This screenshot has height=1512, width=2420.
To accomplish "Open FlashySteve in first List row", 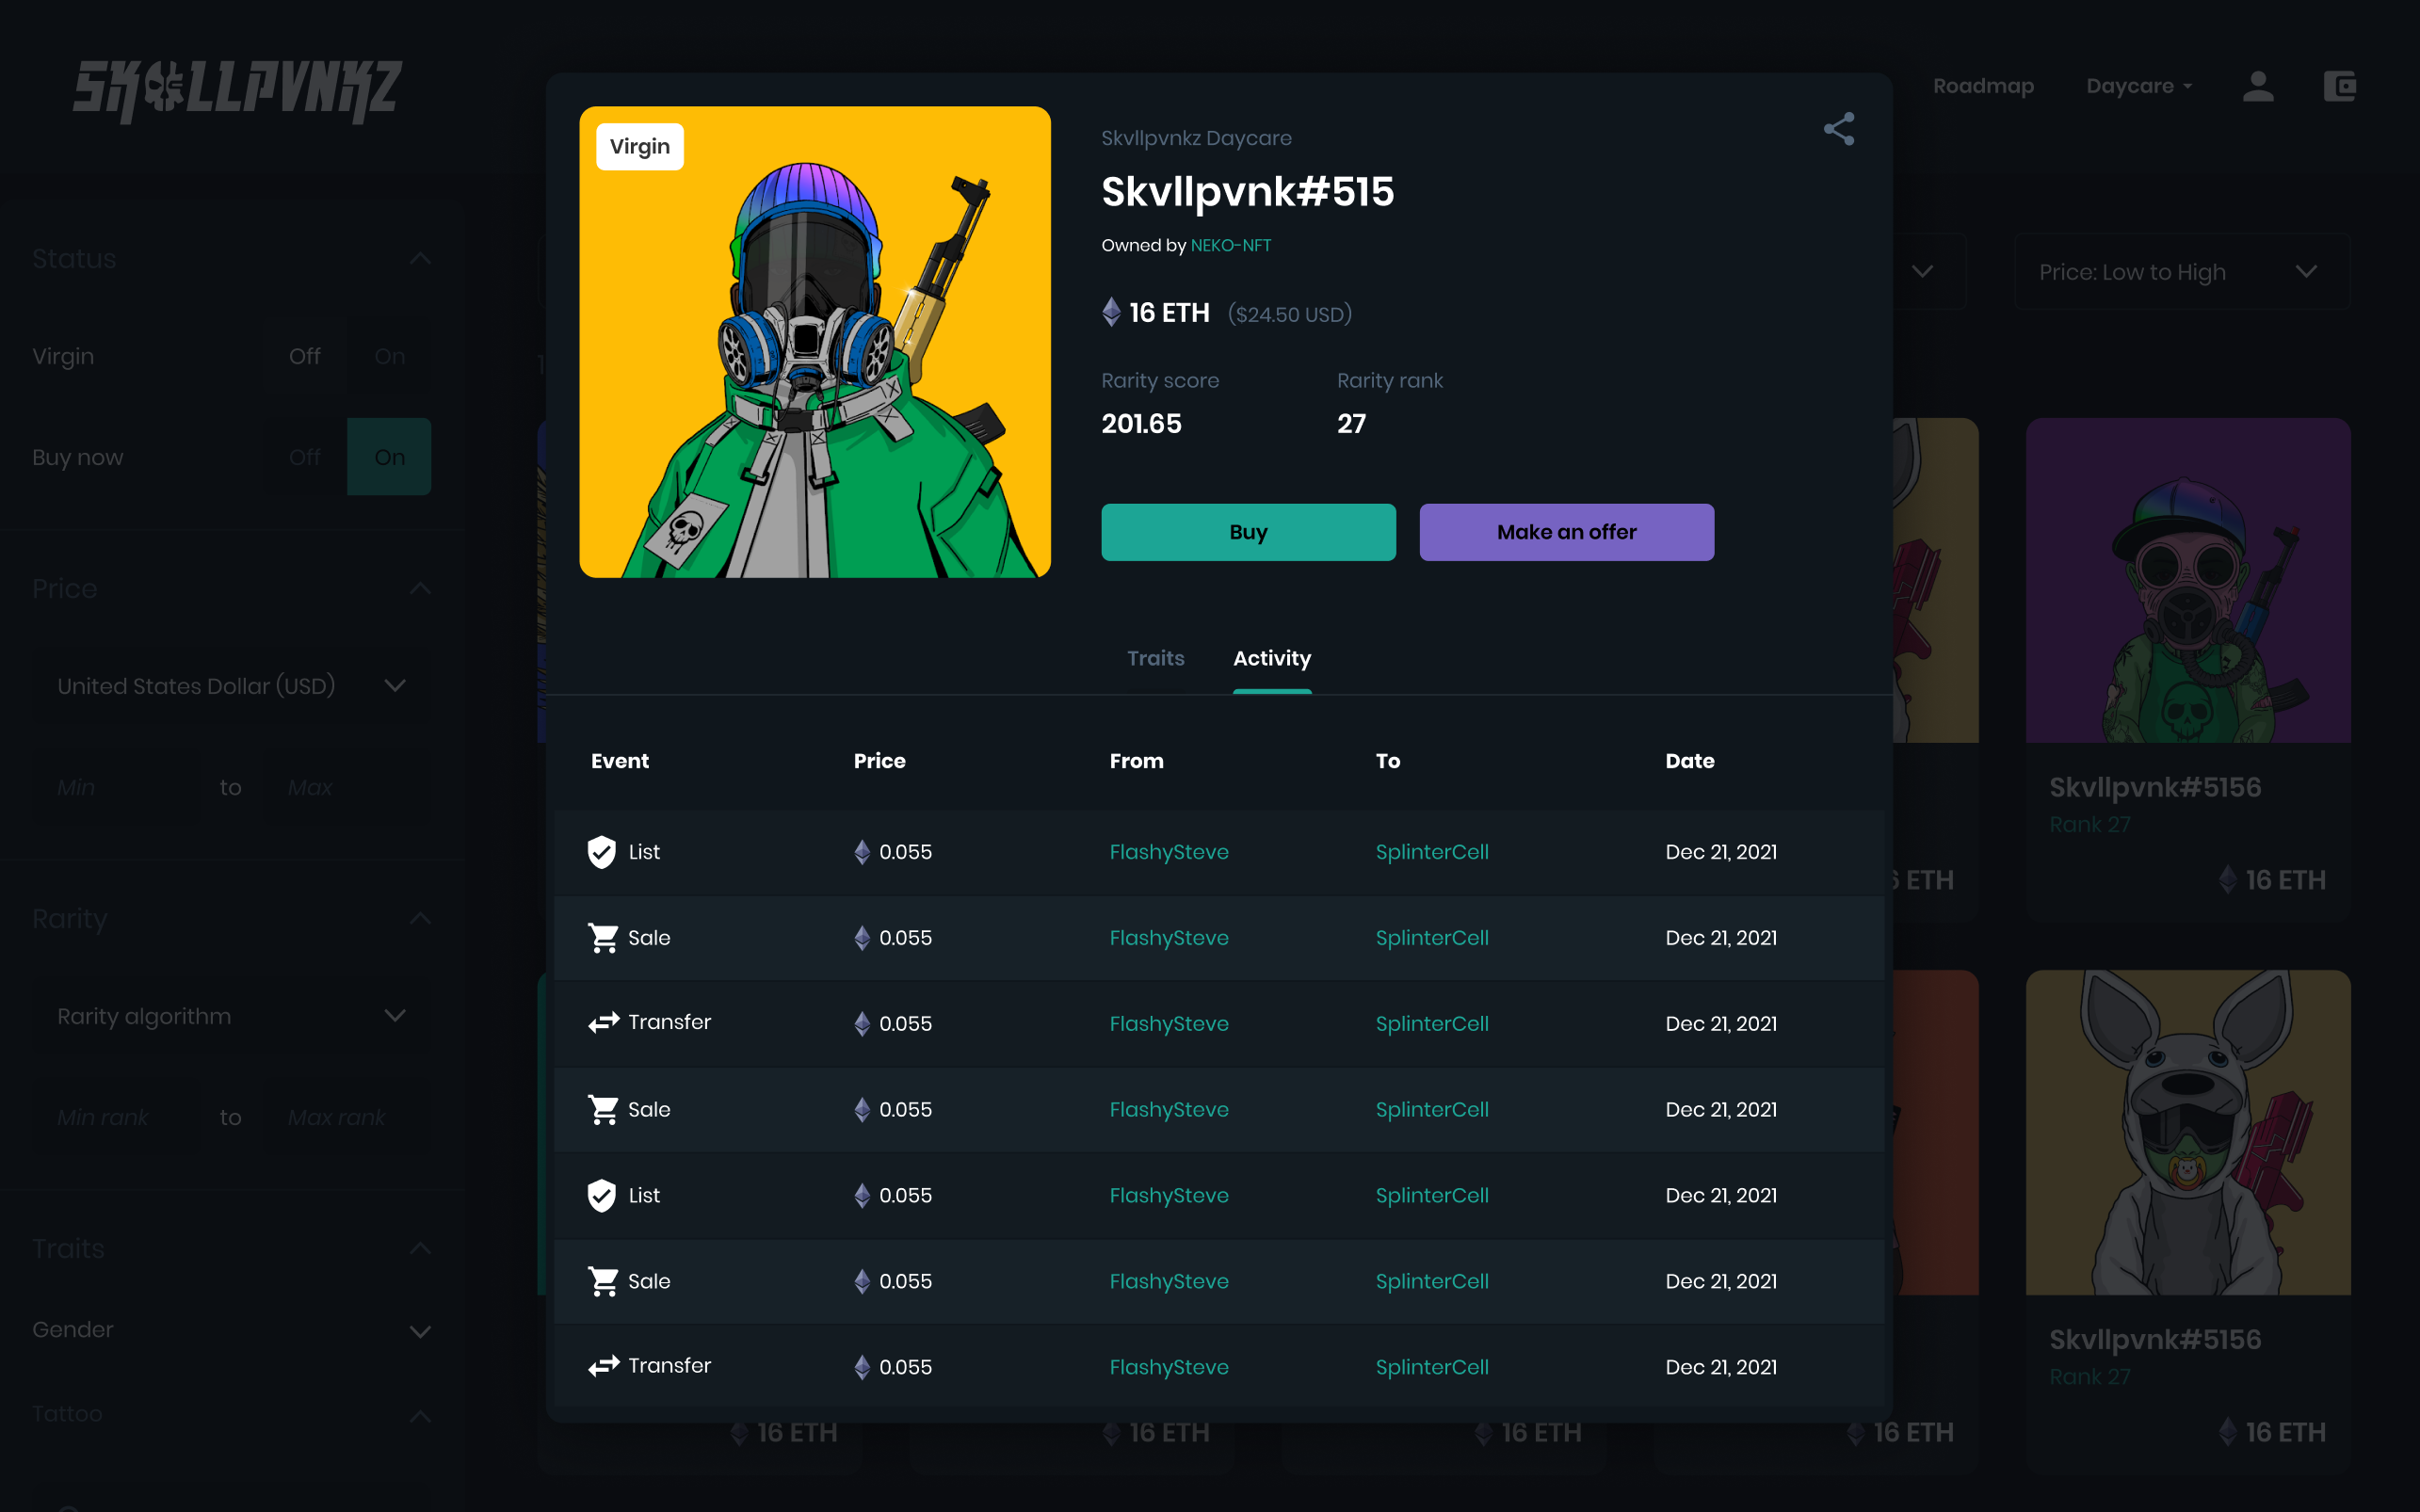I will click(x=1168, y=852).
